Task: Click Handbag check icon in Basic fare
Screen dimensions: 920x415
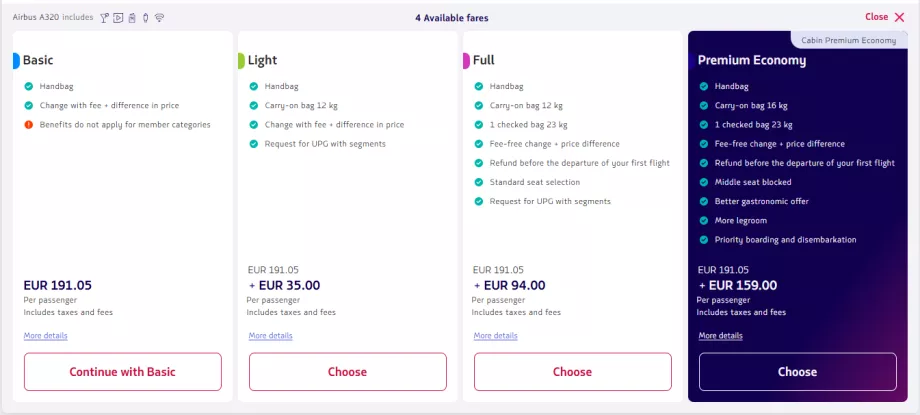Action: [x=29, y=86]
